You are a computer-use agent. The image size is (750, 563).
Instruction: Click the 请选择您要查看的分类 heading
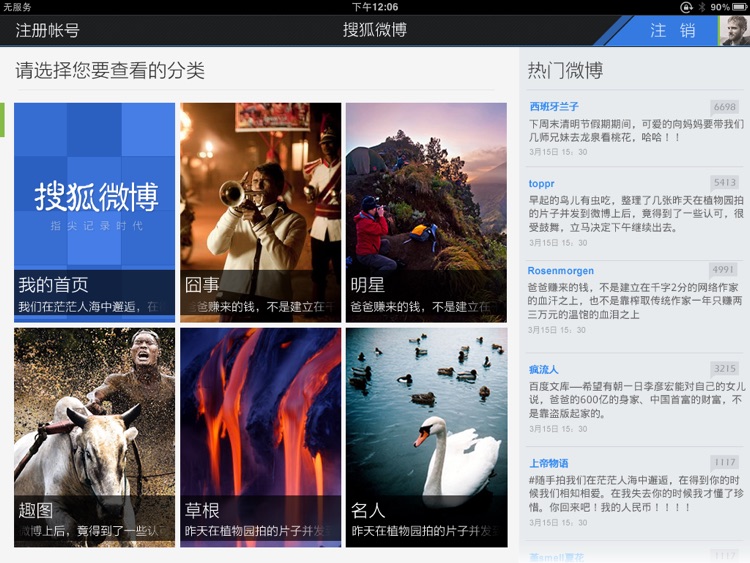[110, 71]
